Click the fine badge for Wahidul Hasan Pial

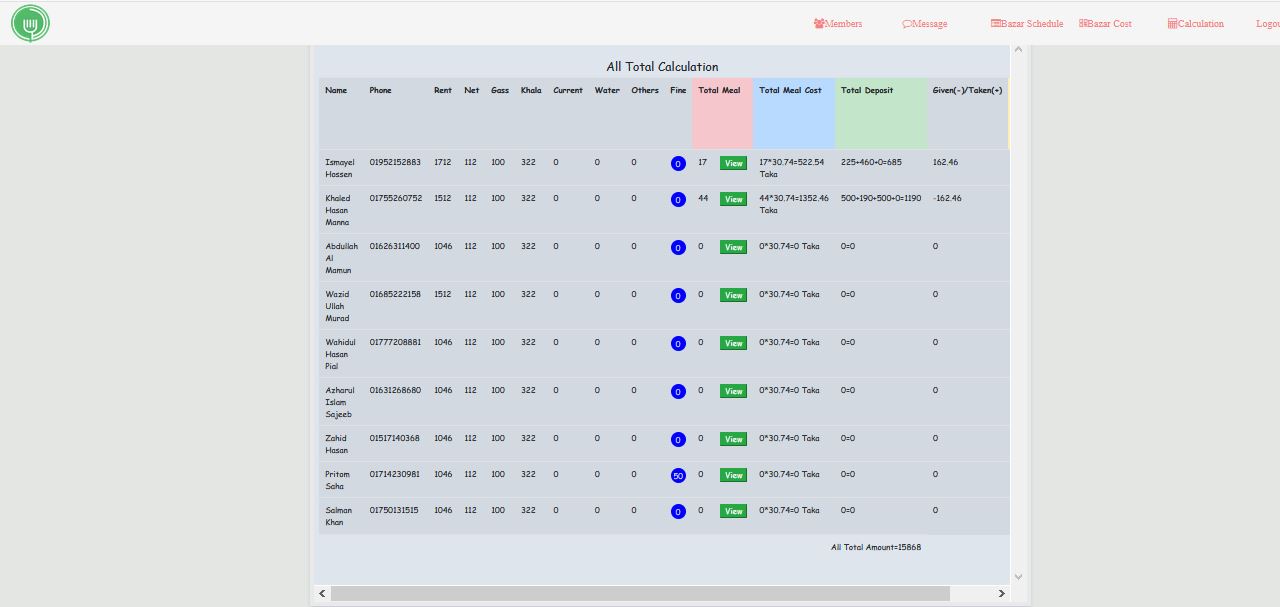(678, 343)
